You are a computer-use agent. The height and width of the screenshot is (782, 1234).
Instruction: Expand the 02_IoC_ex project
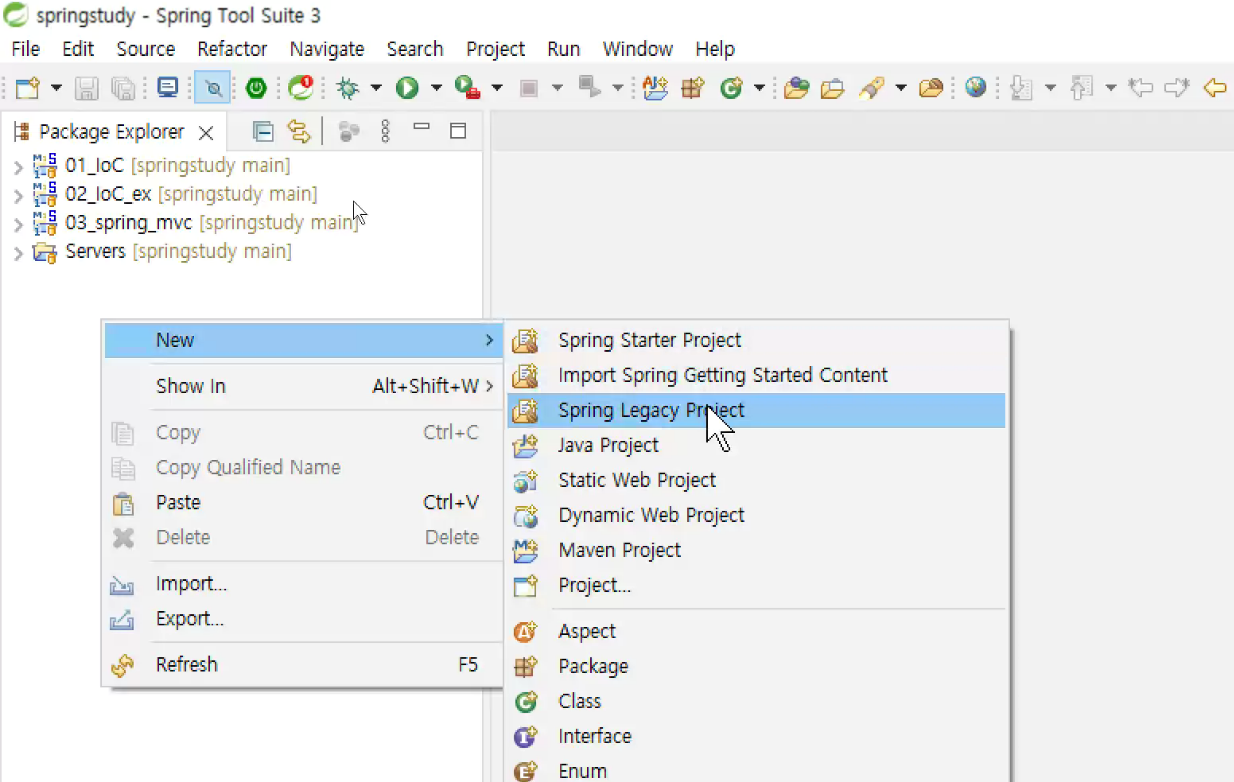pyautogui.click(x=18, y=196)
